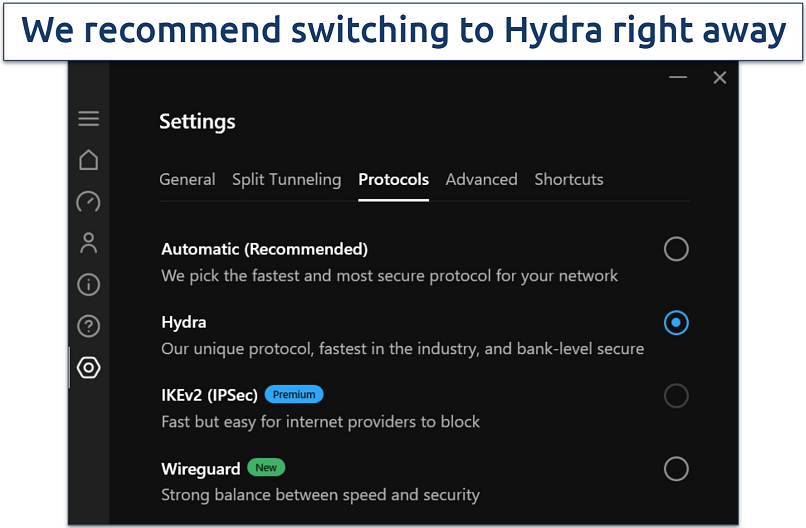
Task: Switch to the Advanced tab
Action: 481,180
